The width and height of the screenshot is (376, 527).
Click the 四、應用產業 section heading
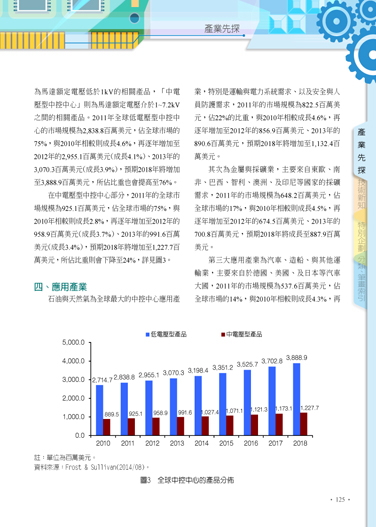60,287
